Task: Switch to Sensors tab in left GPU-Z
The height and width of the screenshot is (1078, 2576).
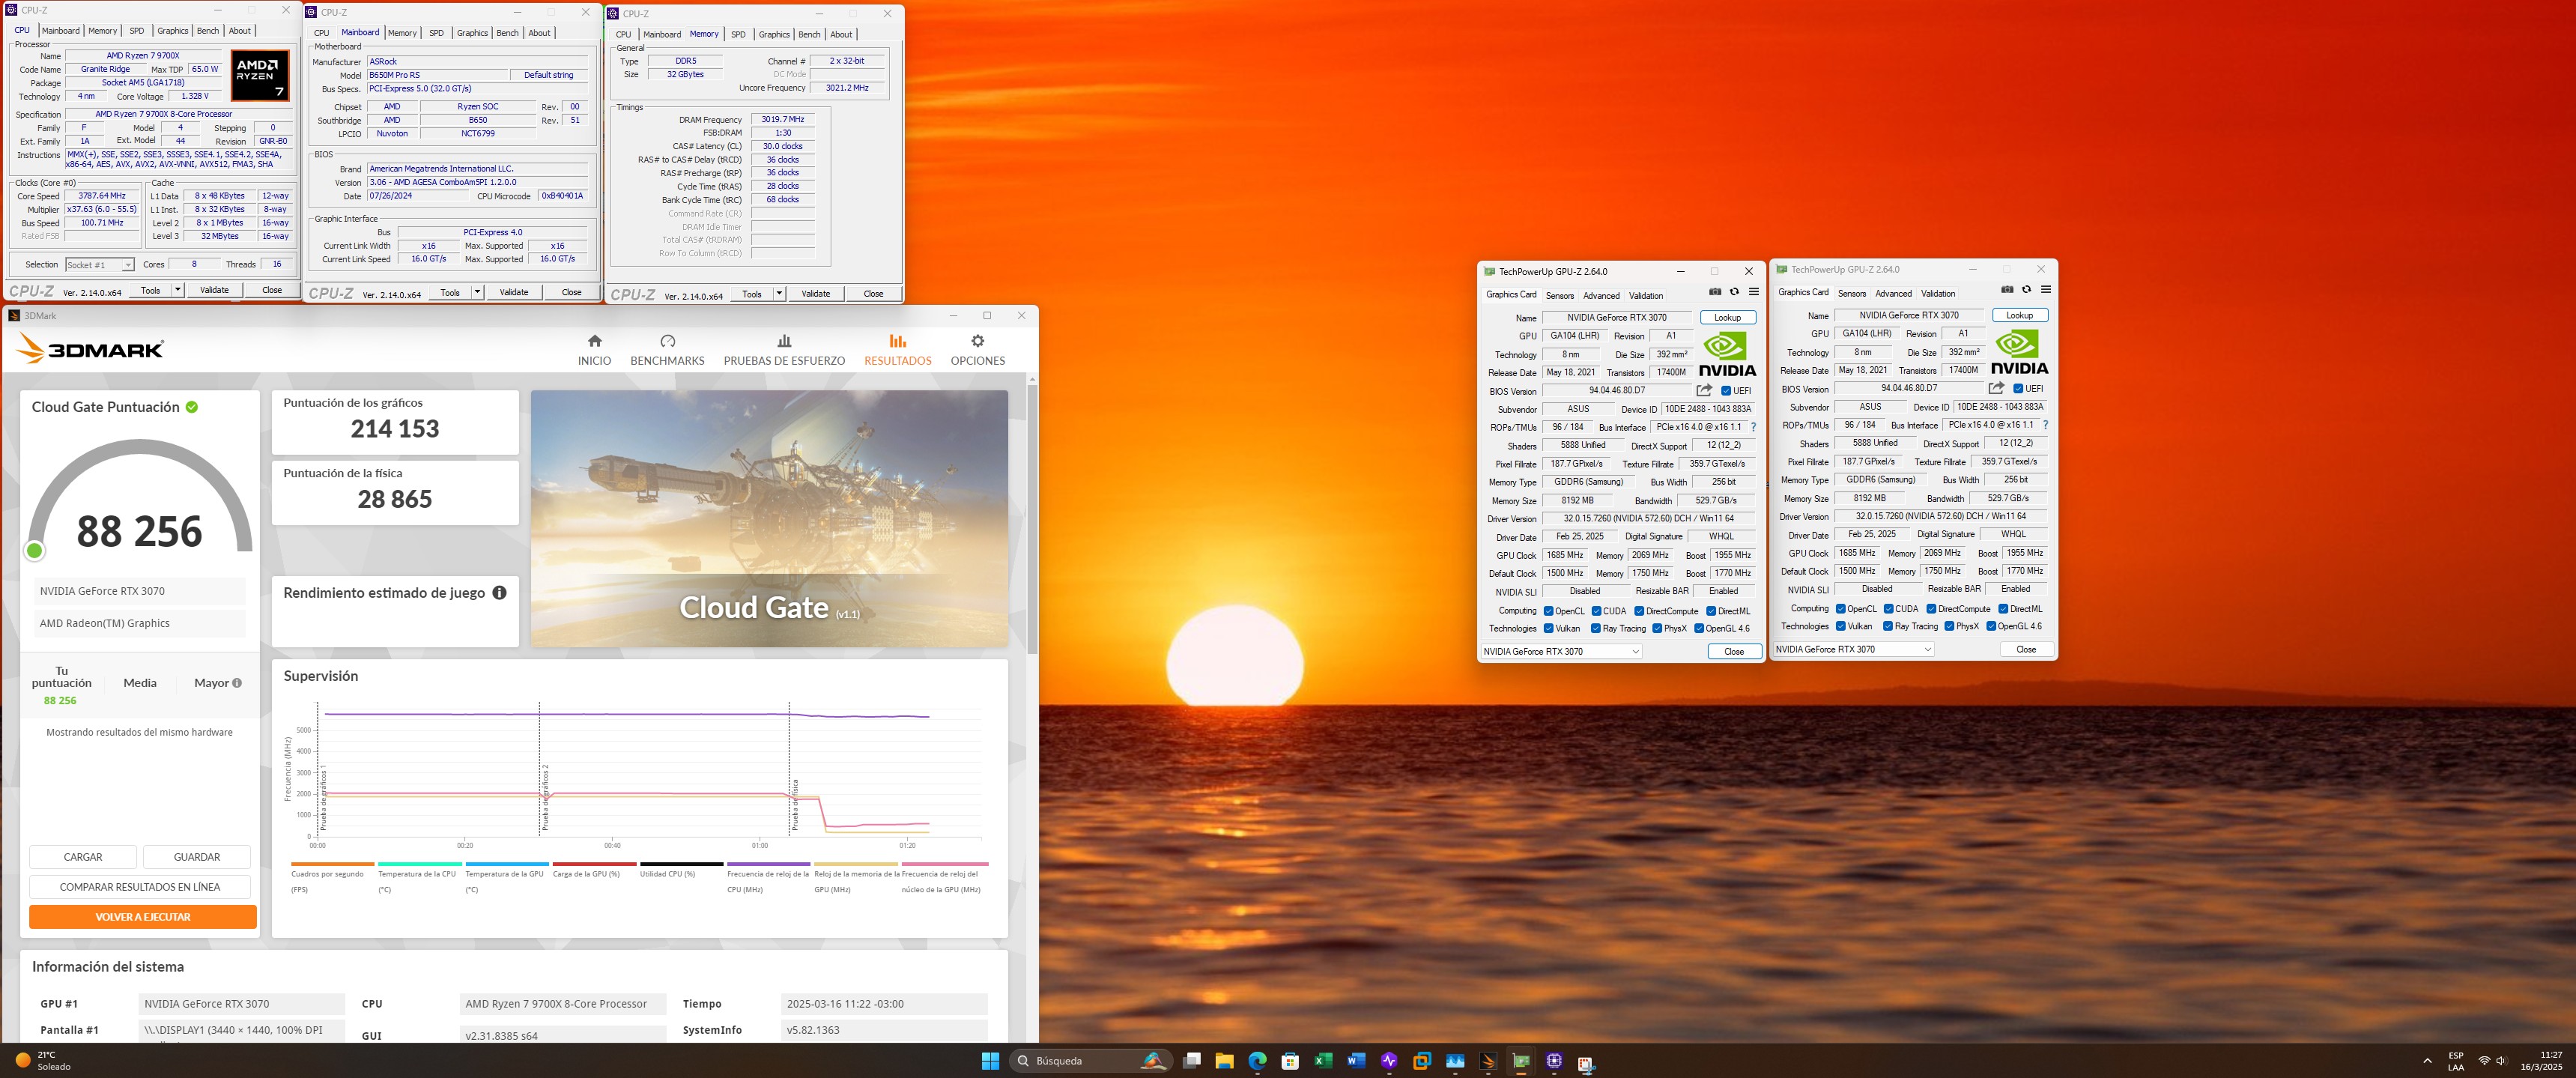Action: tap(1559, 296)
